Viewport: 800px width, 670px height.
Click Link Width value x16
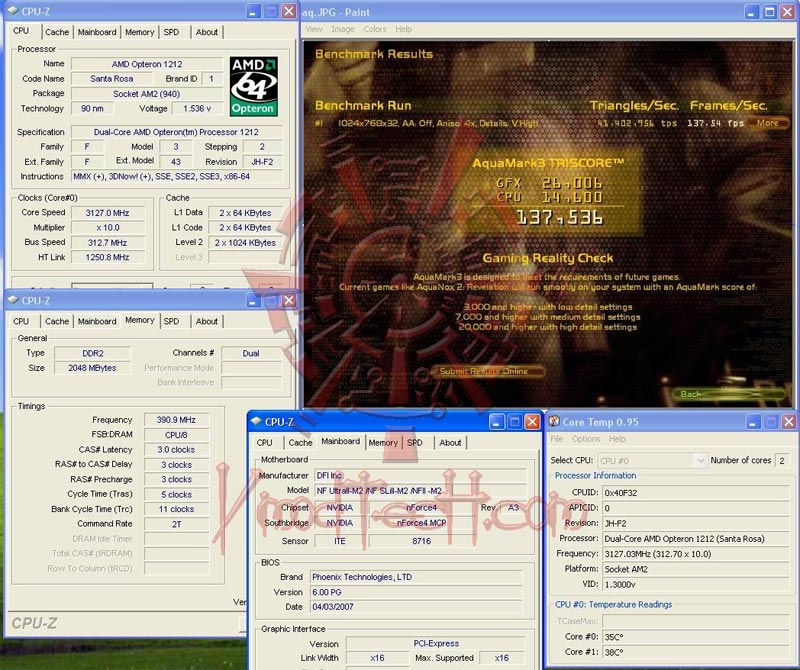pyautogui.click(x=378, y=658)
